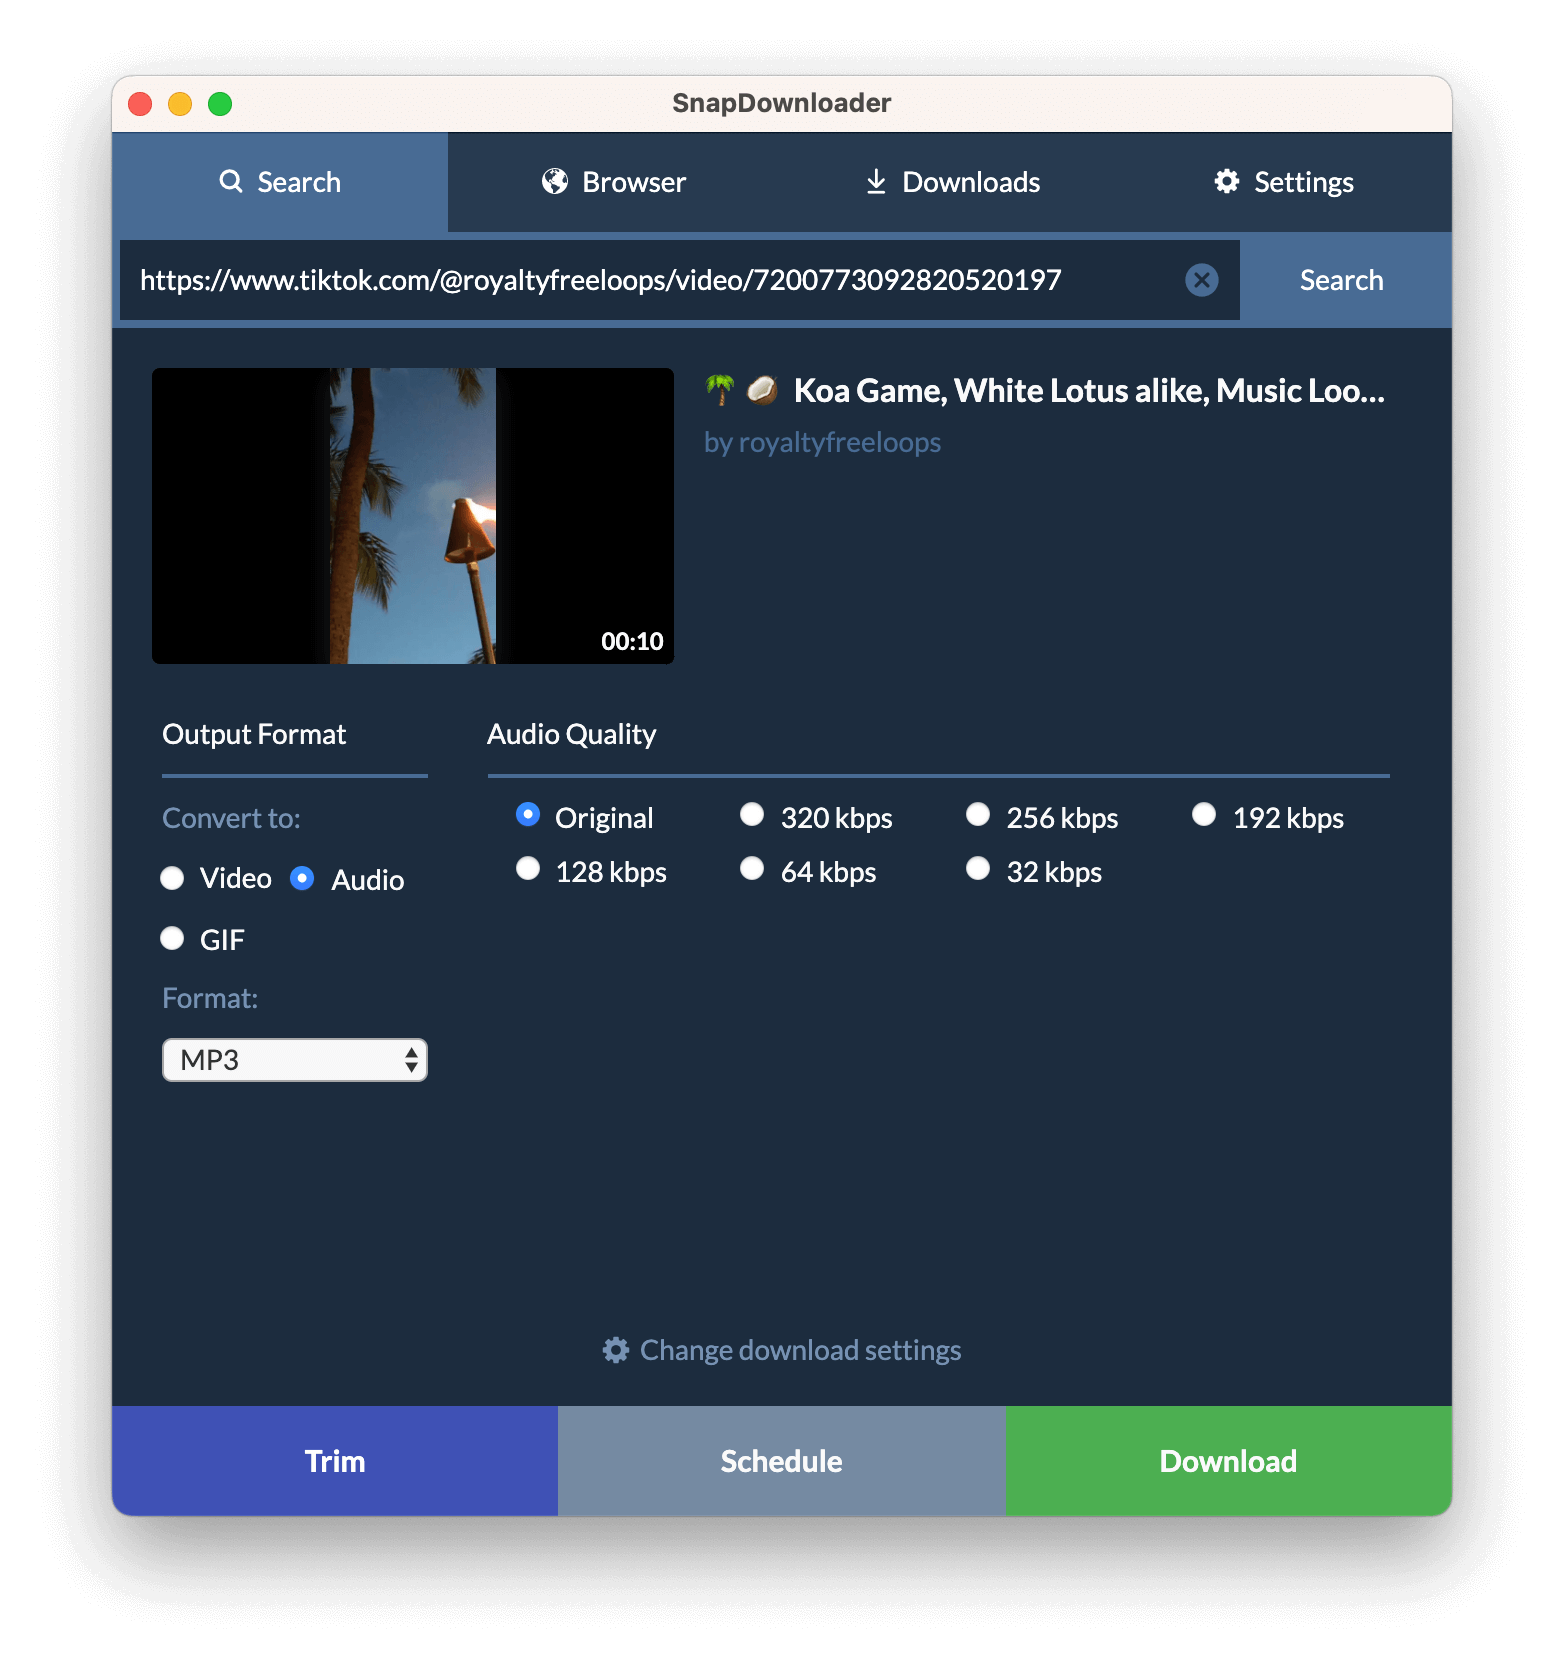Screen dimensions: 1564x1664
Task: Focus the TikTok URL input field
Action: 650,280
